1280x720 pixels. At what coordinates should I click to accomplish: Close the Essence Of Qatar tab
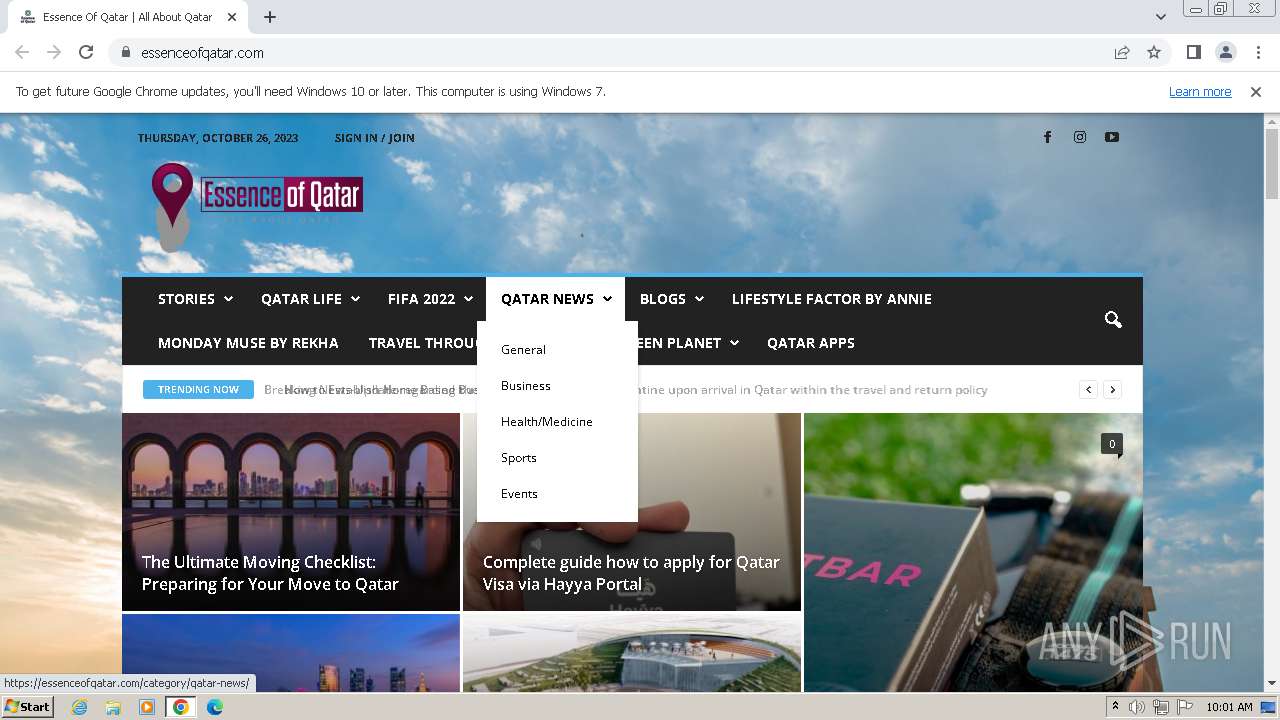[232, 17]
